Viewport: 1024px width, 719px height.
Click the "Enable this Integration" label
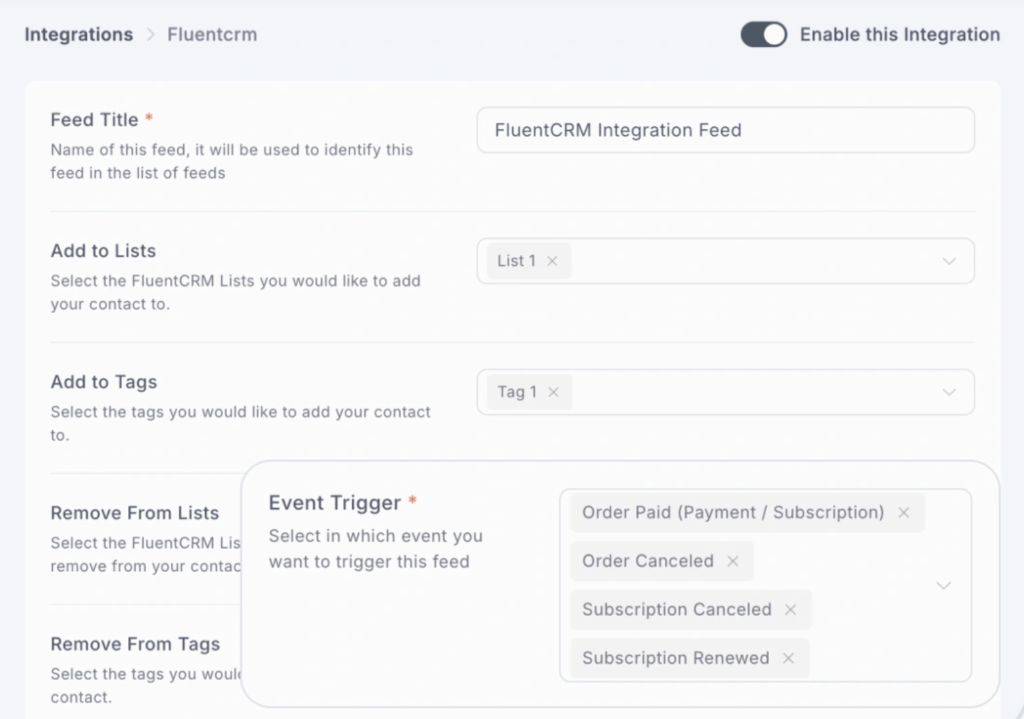point(899,34)
